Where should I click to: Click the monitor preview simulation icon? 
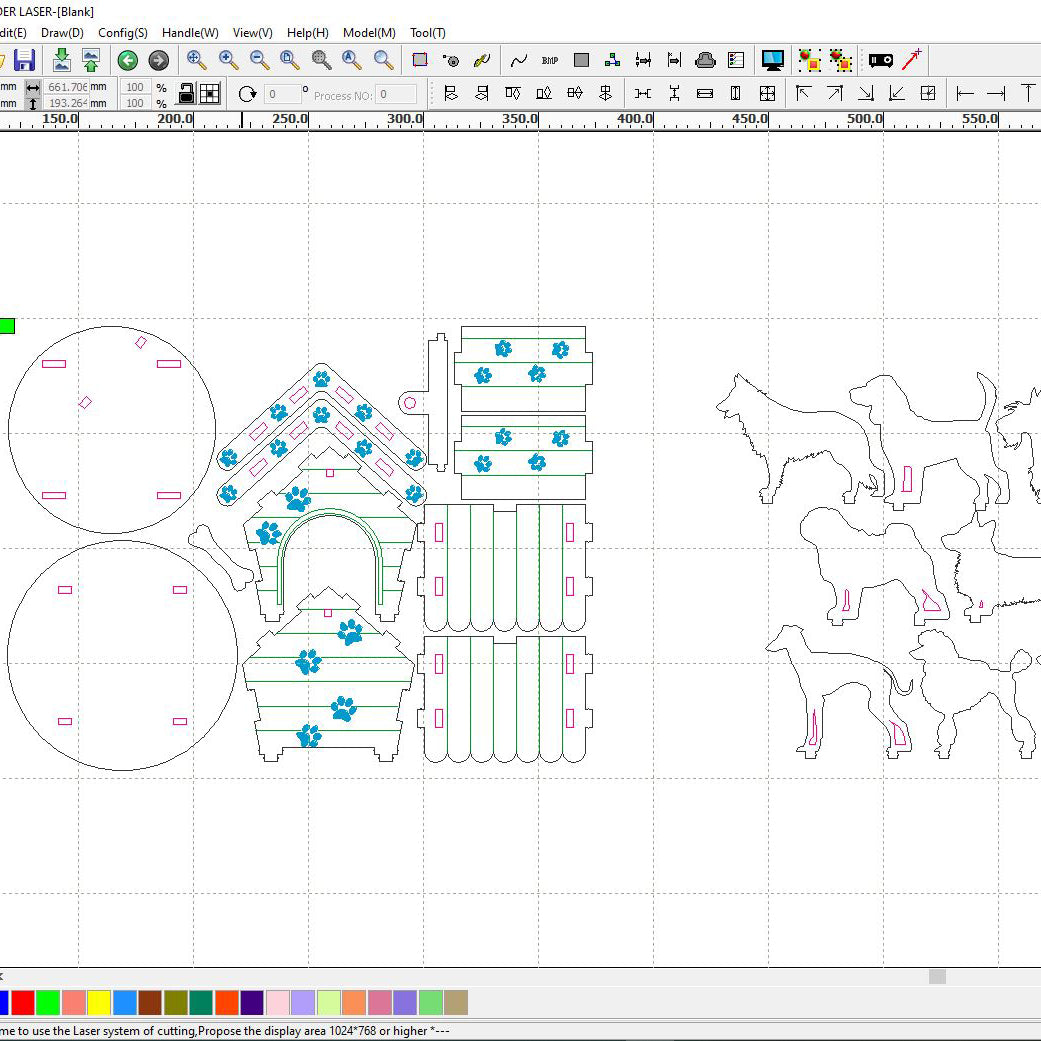coord(772,60)
